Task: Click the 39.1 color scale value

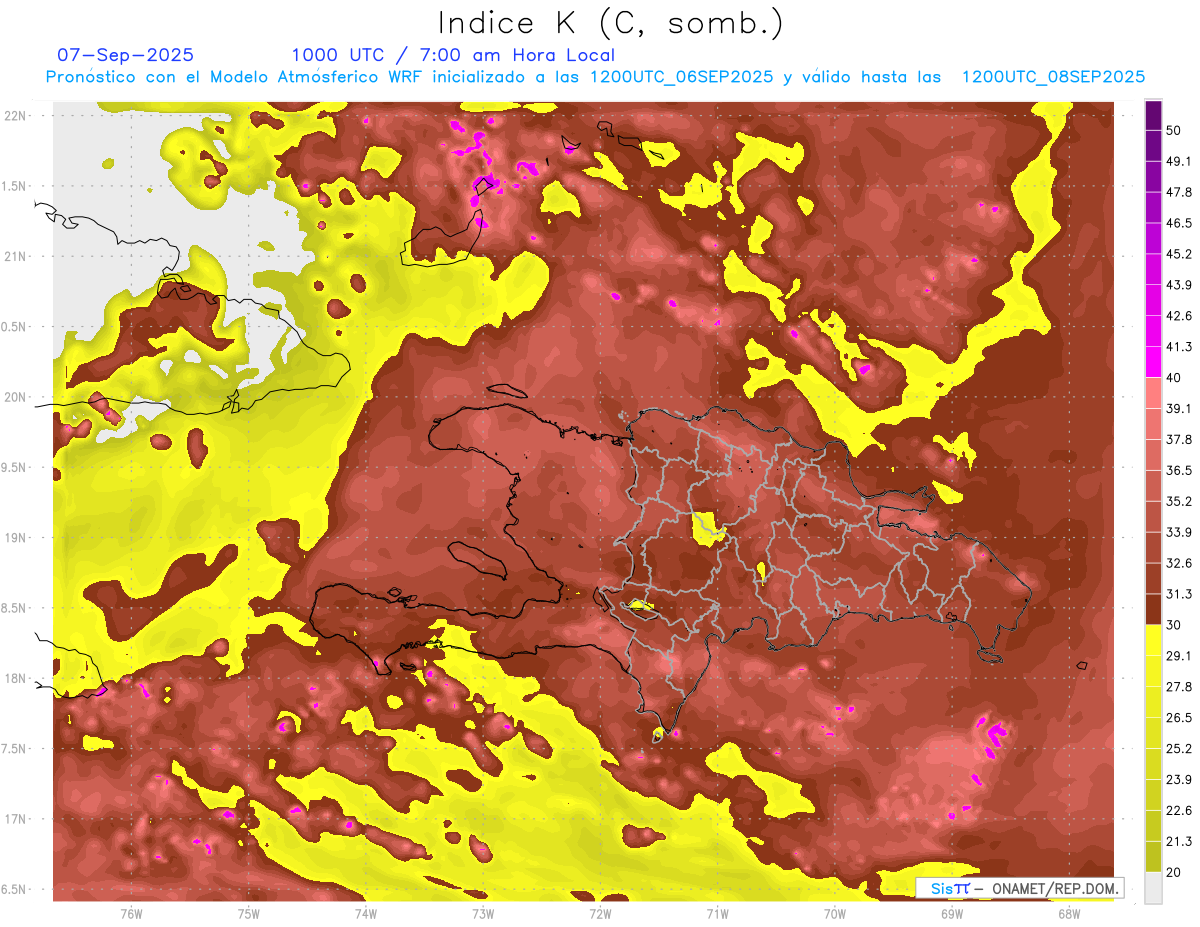Action: (1179, 408)
